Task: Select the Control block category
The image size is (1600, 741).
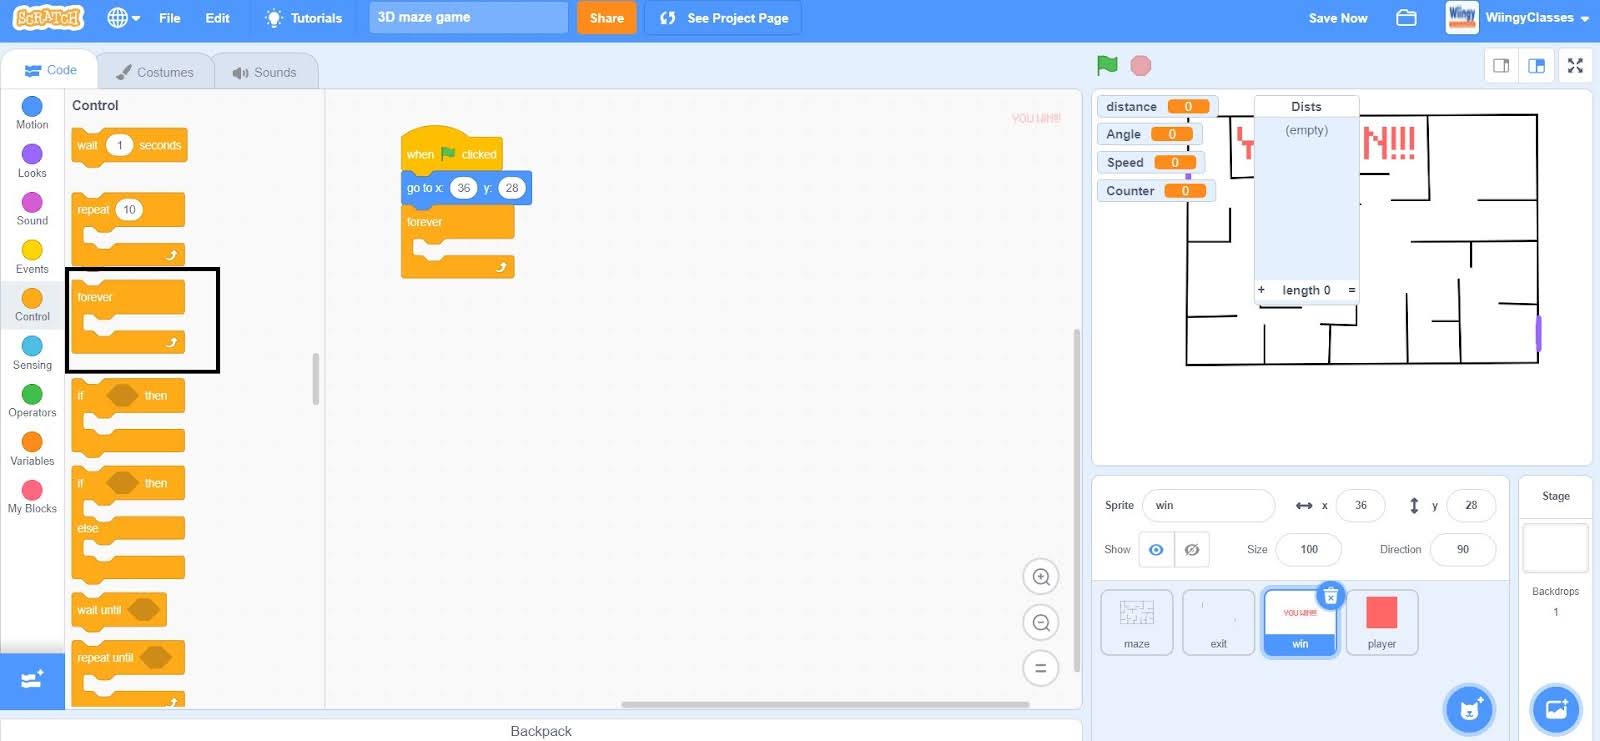Action: click(32, 304)
